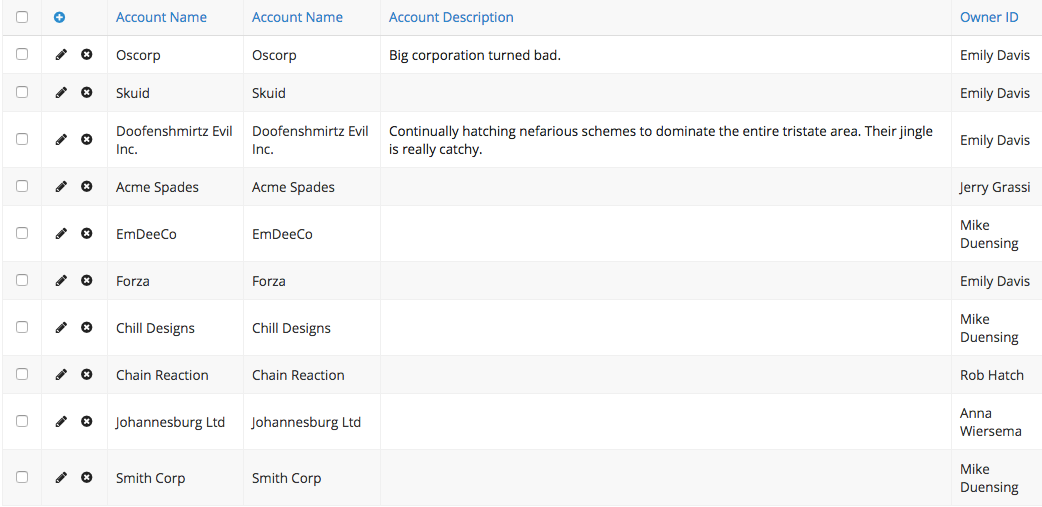Delete the Oscorp row
Viewport: 1042px width, 507px height.
(86, 54)
